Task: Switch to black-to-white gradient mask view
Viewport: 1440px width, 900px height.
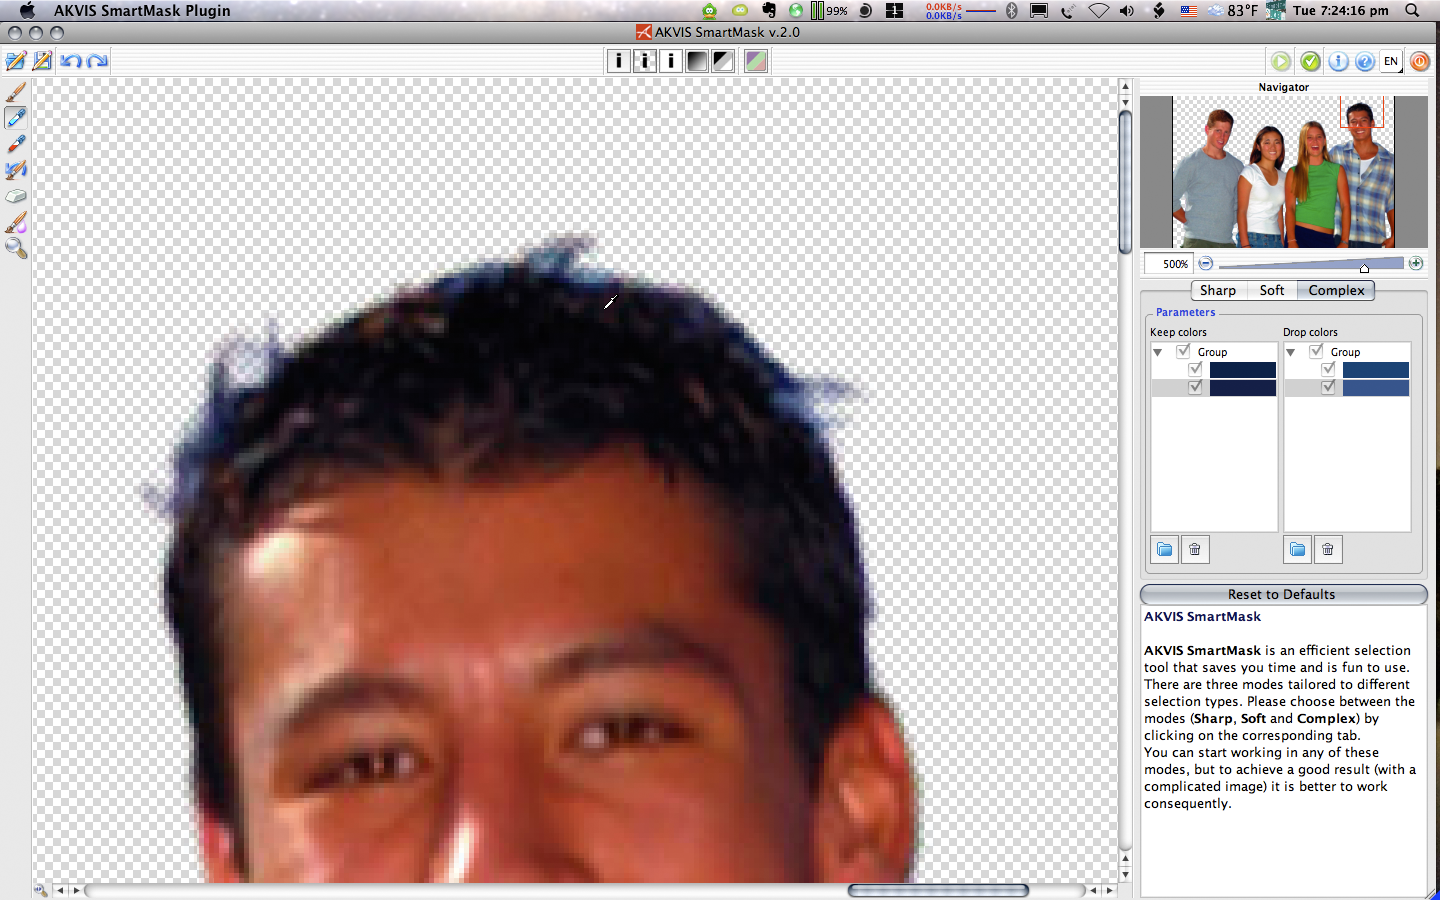Action: [x=697, y=61]
